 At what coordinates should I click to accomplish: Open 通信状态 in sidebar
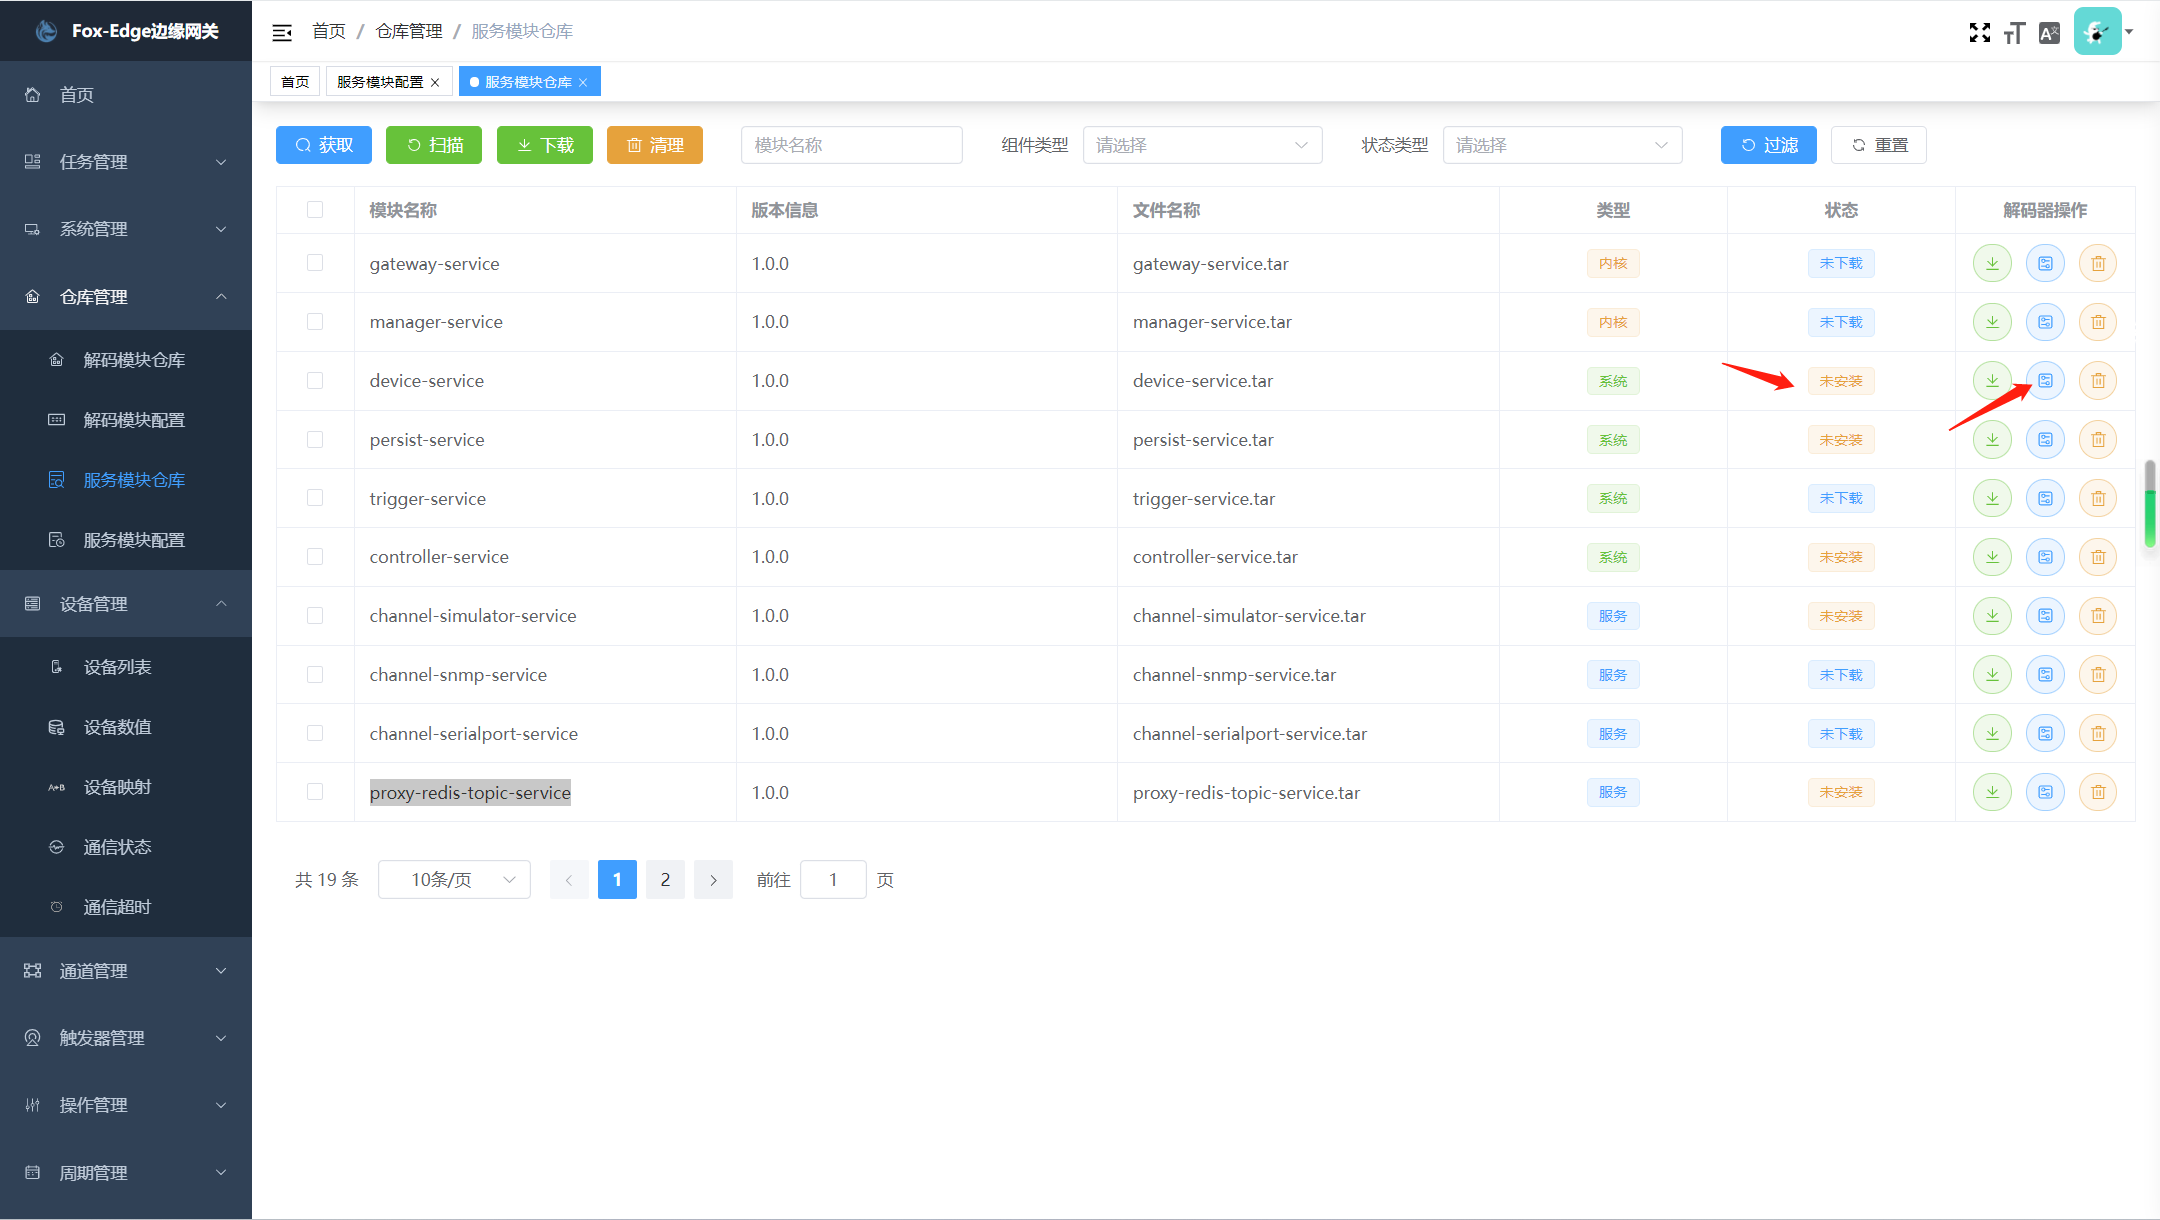coord(126,847)
